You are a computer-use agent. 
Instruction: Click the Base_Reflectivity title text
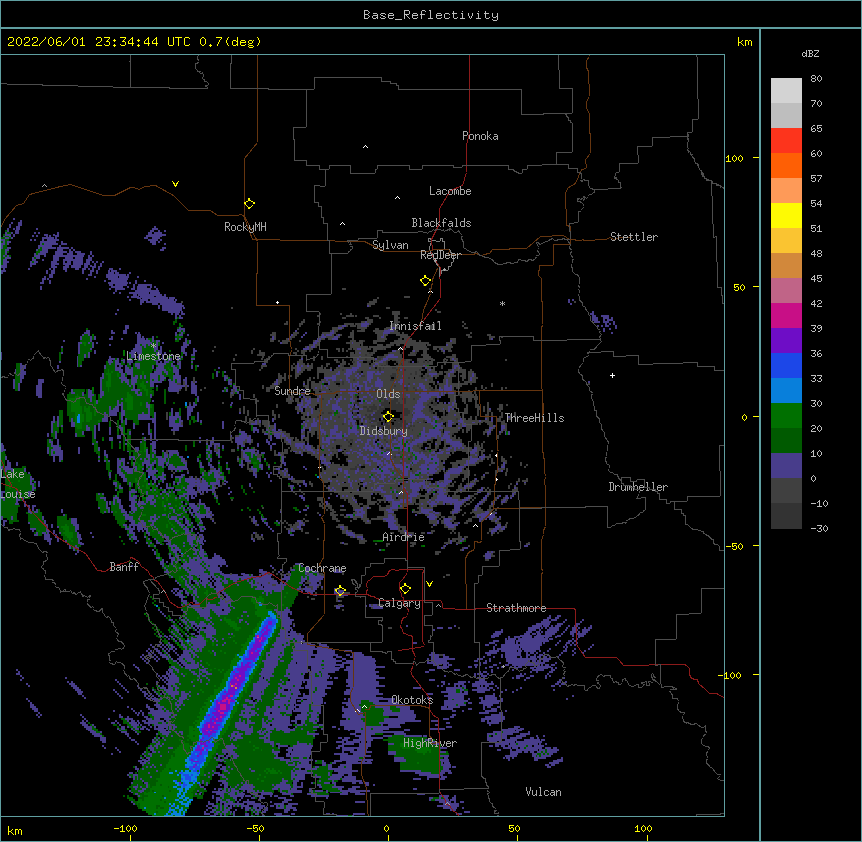[431, 15]
